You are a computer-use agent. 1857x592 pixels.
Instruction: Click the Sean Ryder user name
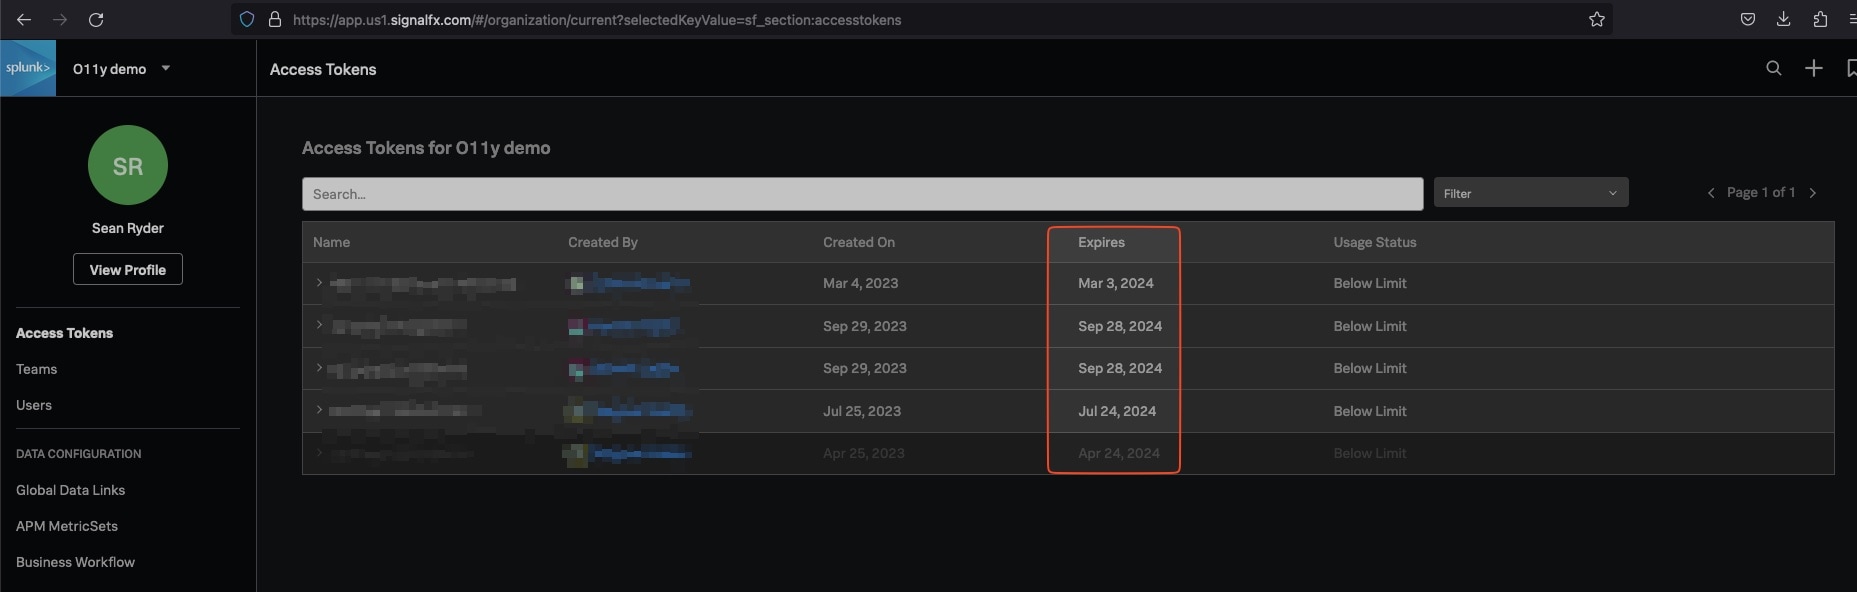(x=128, y=228)
